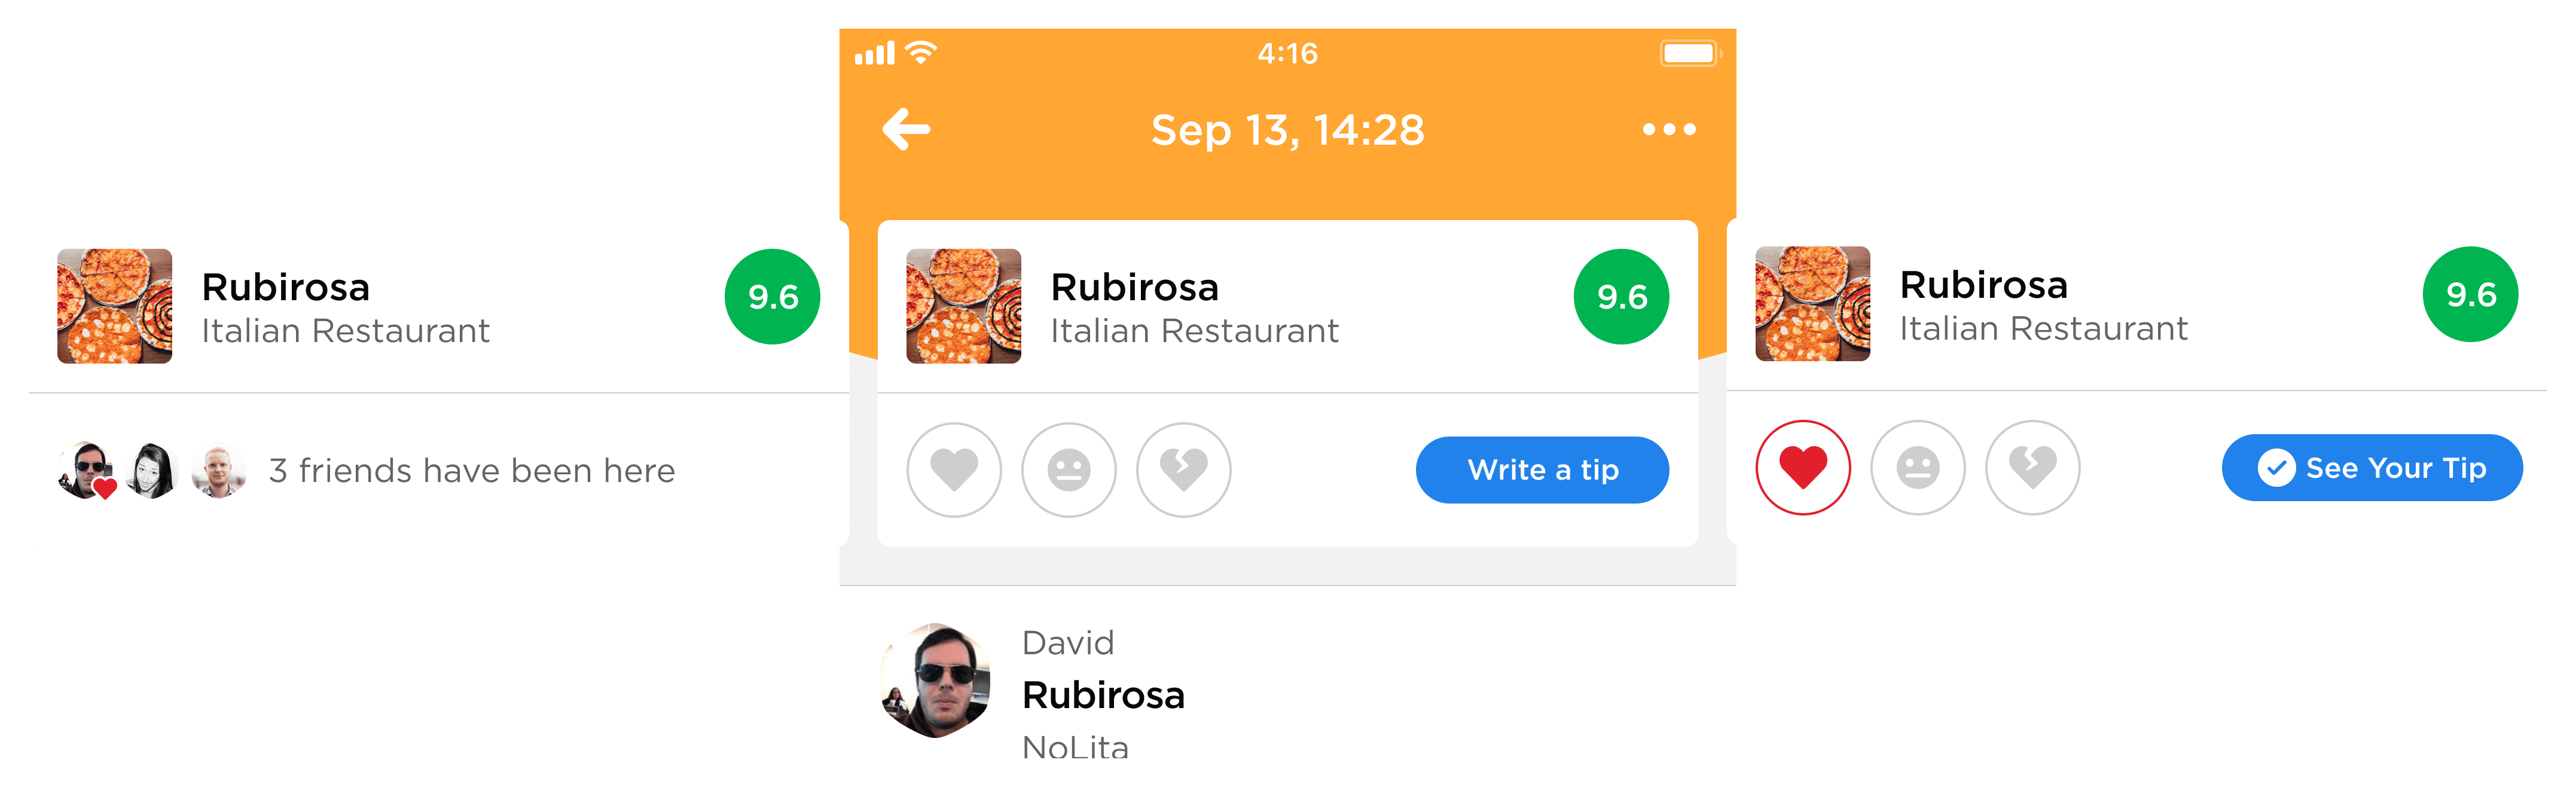Tap friend avatar with red heart badge
Image resolution: width=2576 pixels, height=787 pixels.
(x=87, y=470)
